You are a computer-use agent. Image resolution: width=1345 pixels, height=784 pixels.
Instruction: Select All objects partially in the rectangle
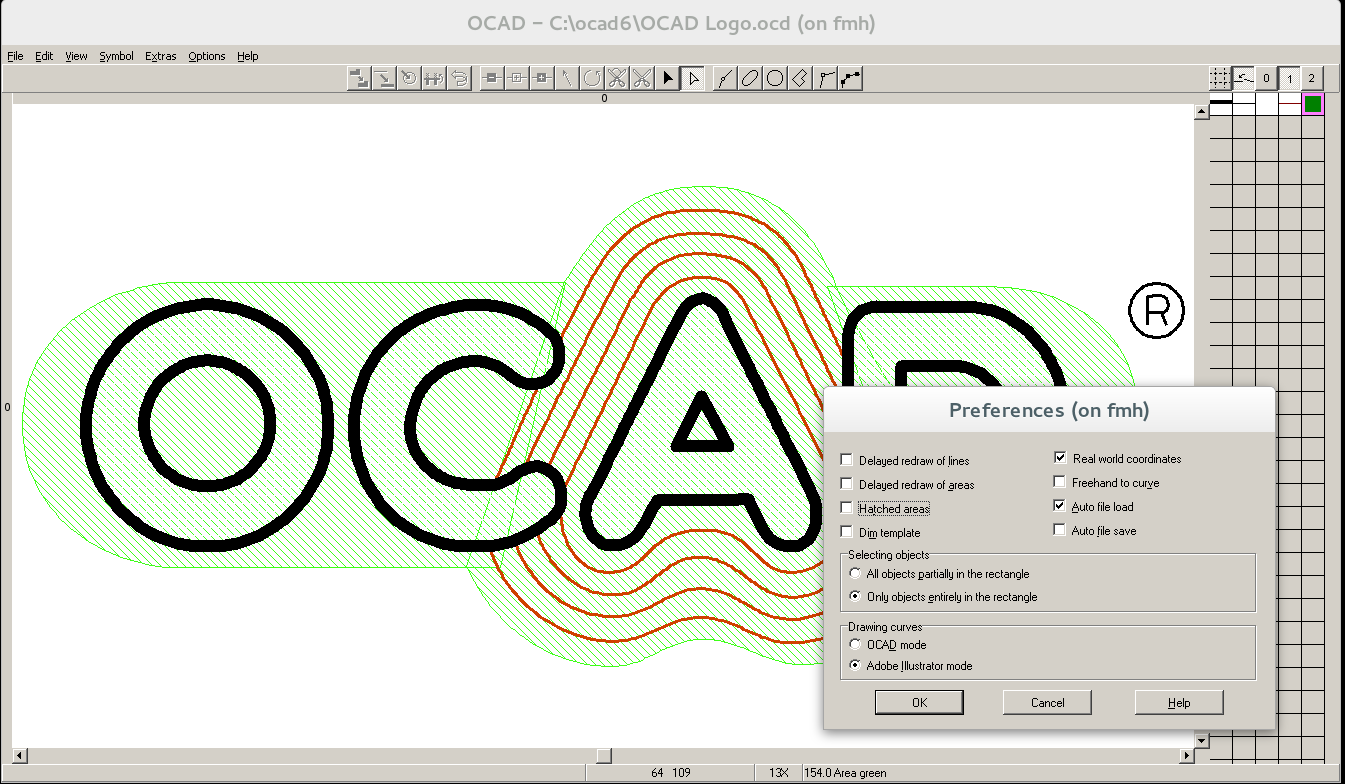coord(855,574)
